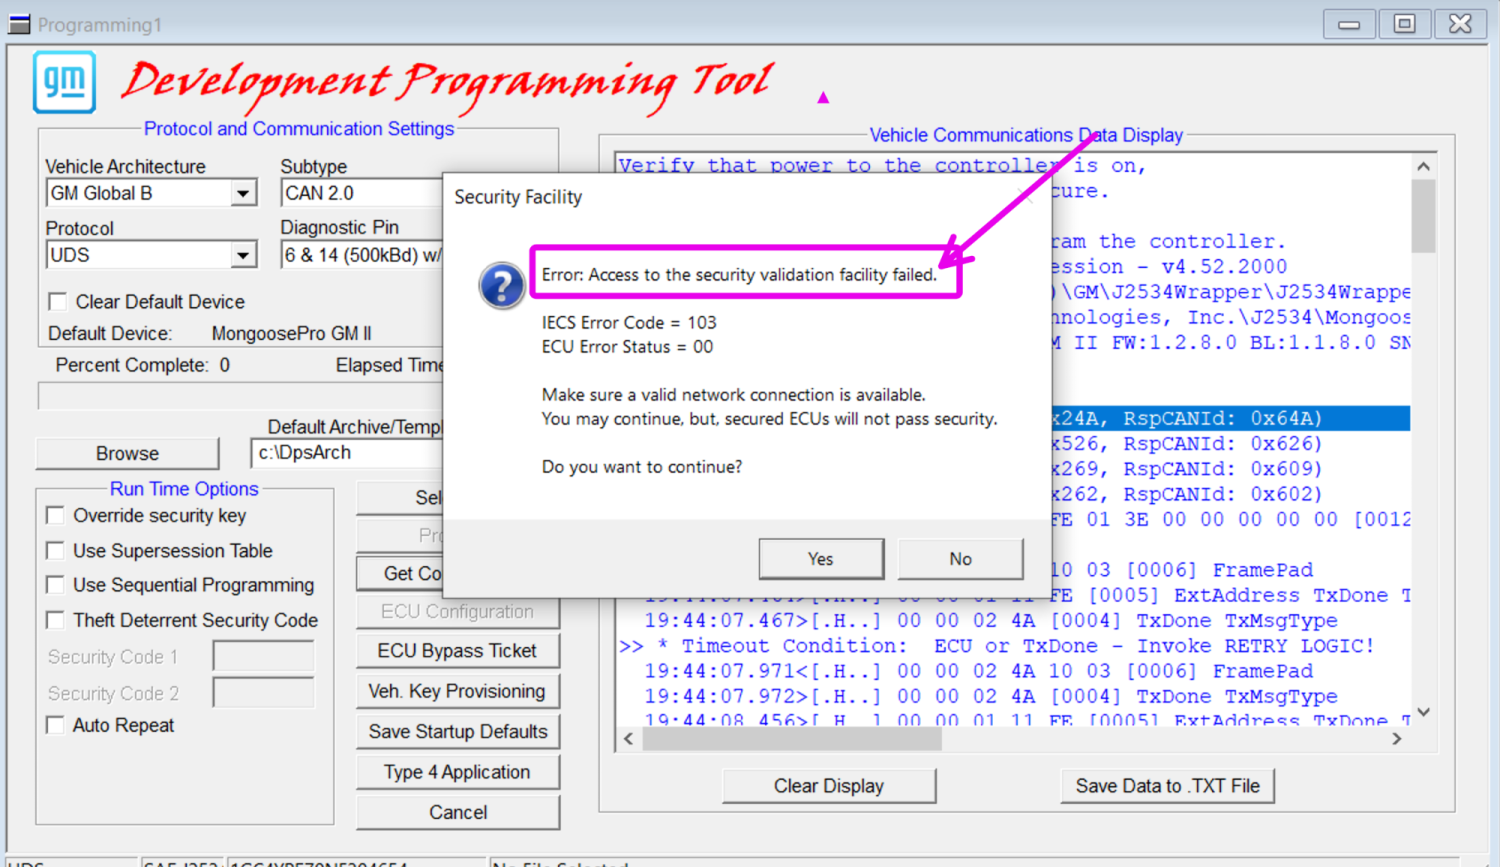Minimize the Programming1 window
The width and height of the screenshot is (1500, 867).
pyautogui.click(x=1349, y=24)
